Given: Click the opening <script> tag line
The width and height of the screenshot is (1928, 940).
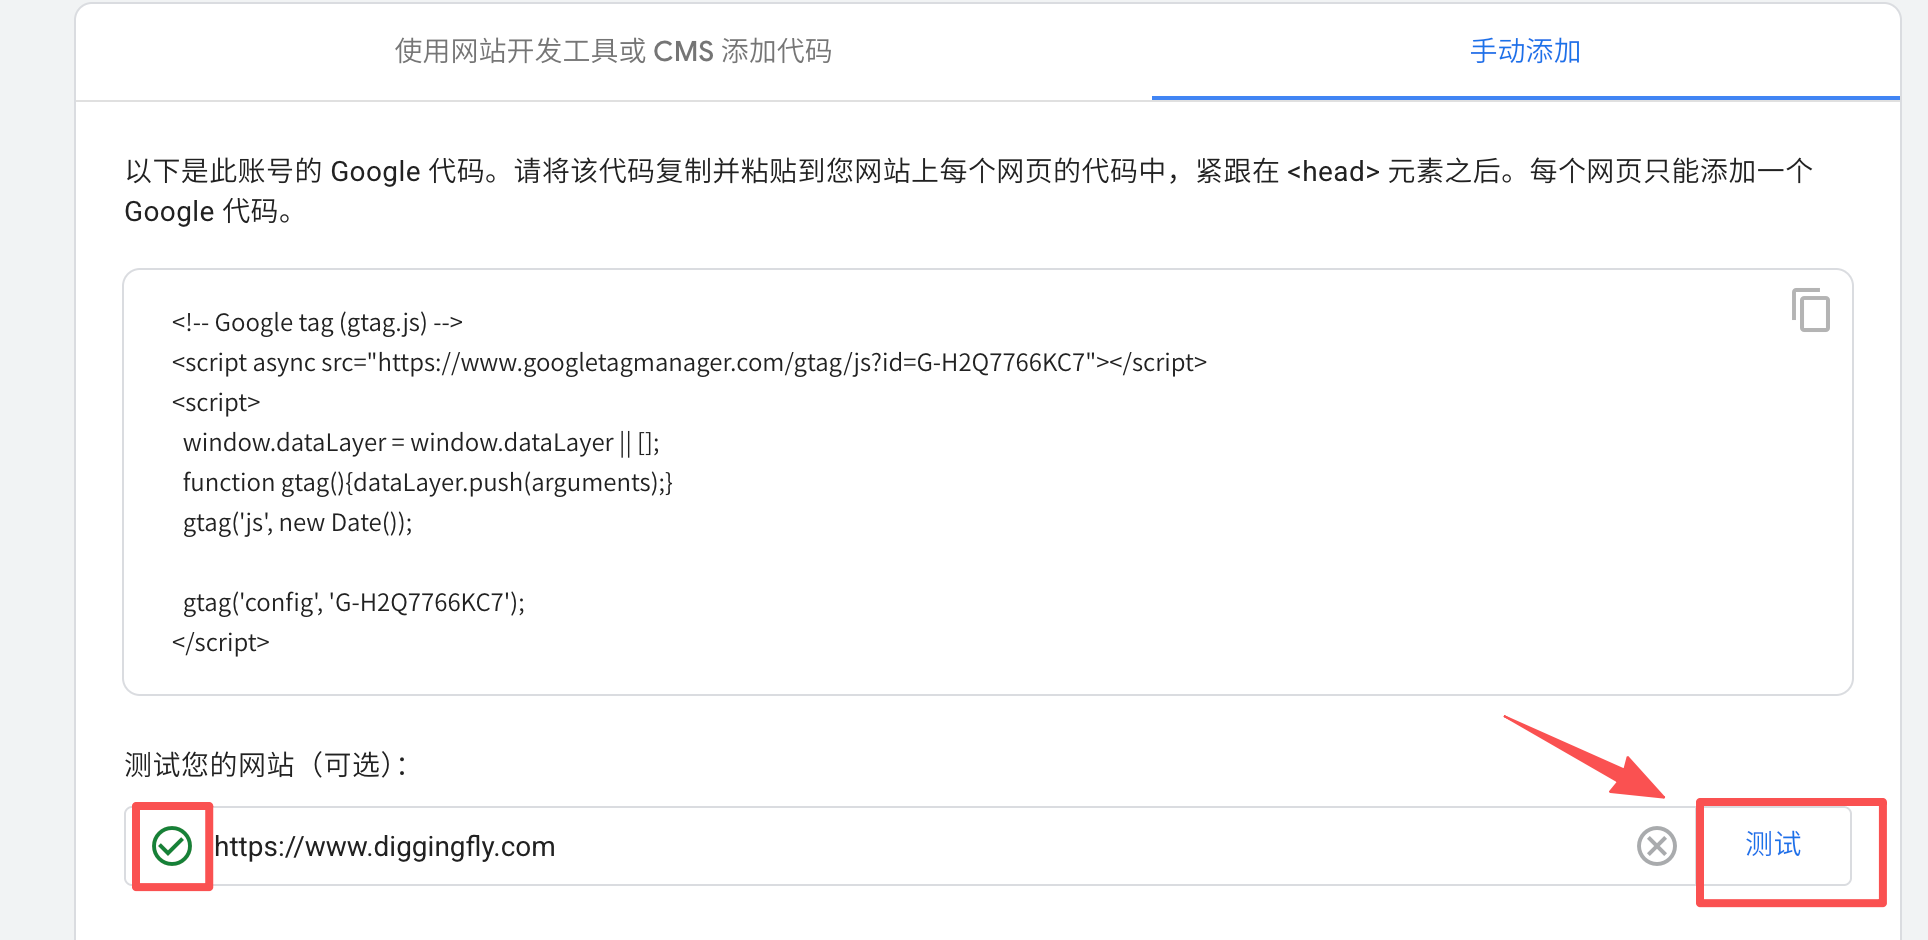Looking at the screenshot, I should (216, 402).
